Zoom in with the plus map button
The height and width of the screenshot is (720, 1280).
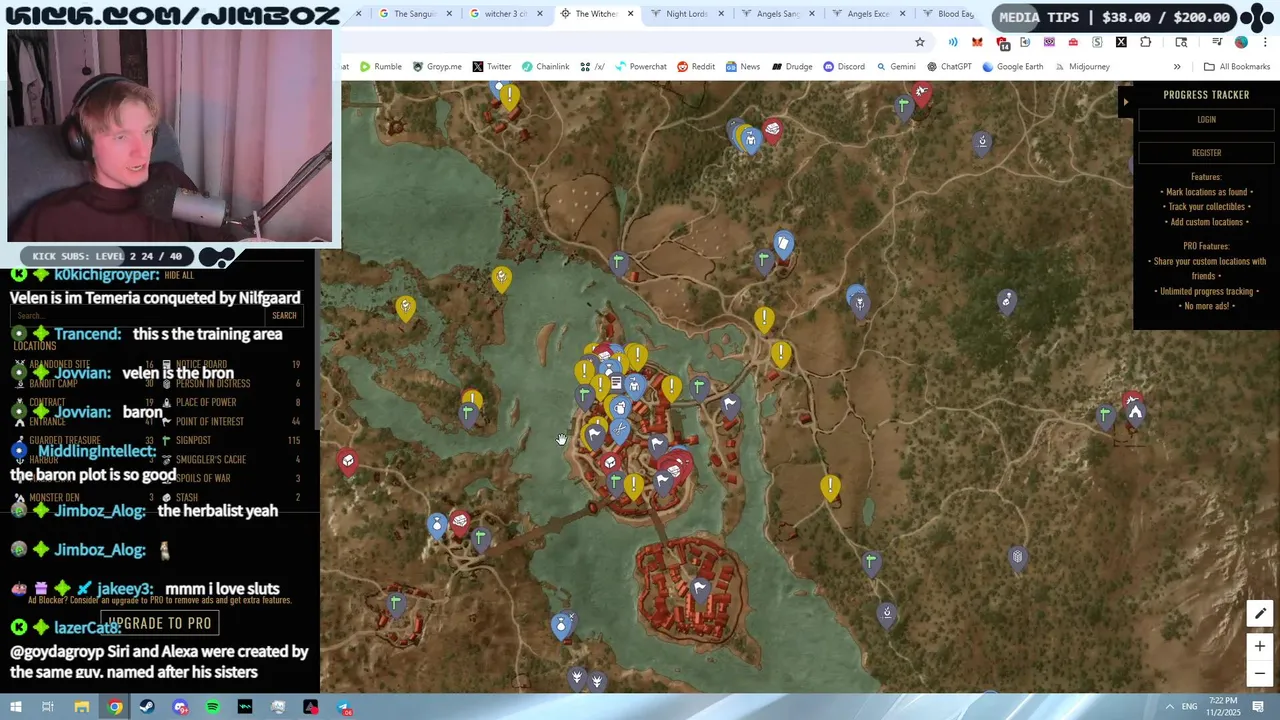coord(1260,647)
